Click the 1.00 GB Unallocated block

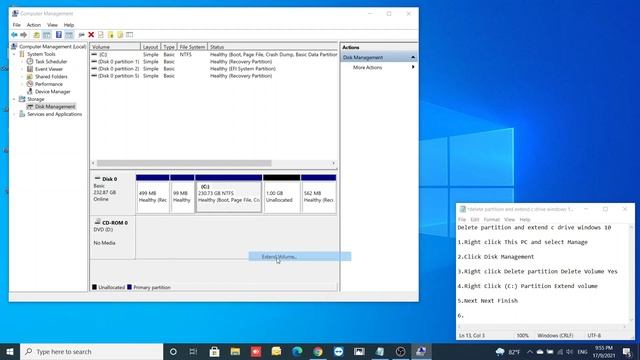282,194
